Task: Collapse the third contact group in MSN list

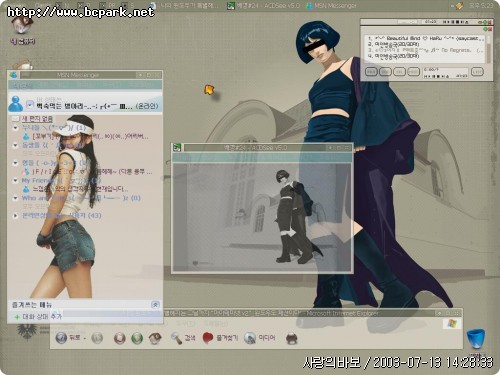Action: 15,163
